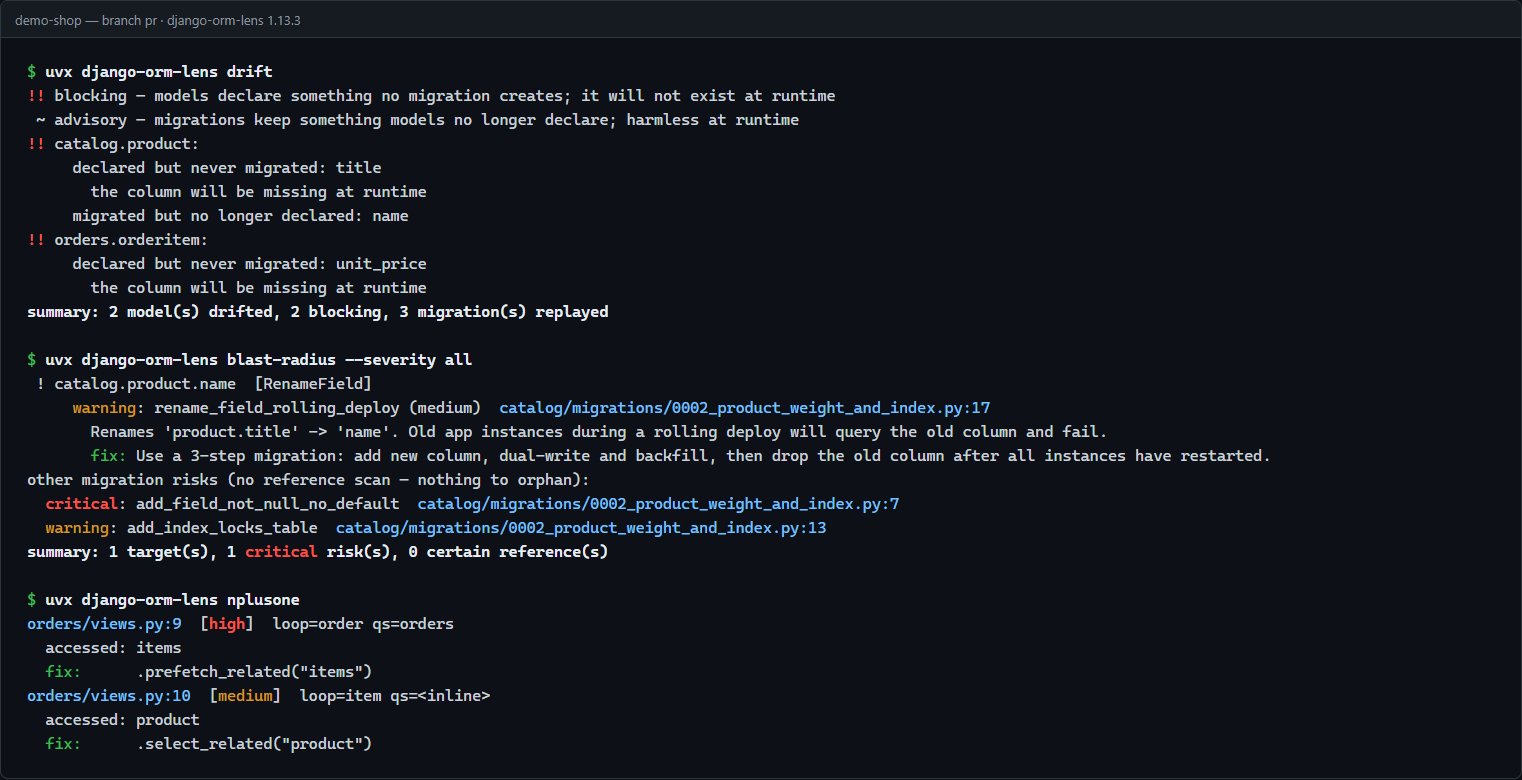Screen dimensions: 1522x780
Task: Open link '0002_product_weight_and_index.py:13'
Action: tap(581, 528)
